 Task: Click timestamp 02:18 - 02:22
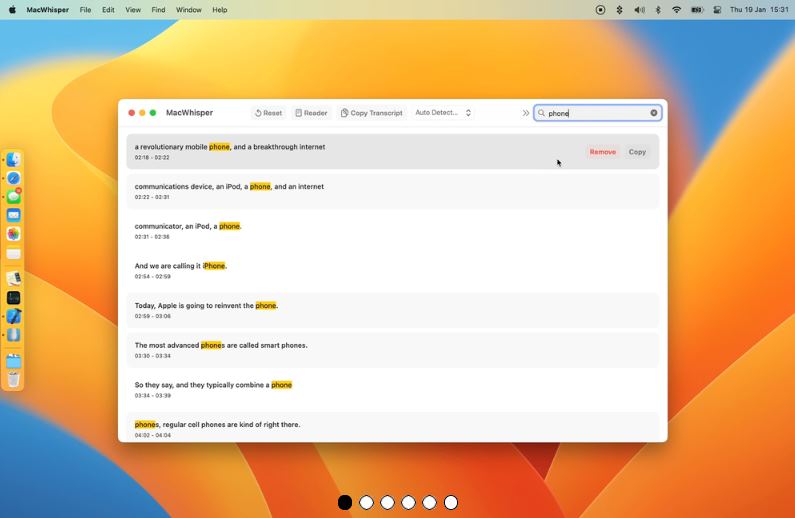click(152, 158)
